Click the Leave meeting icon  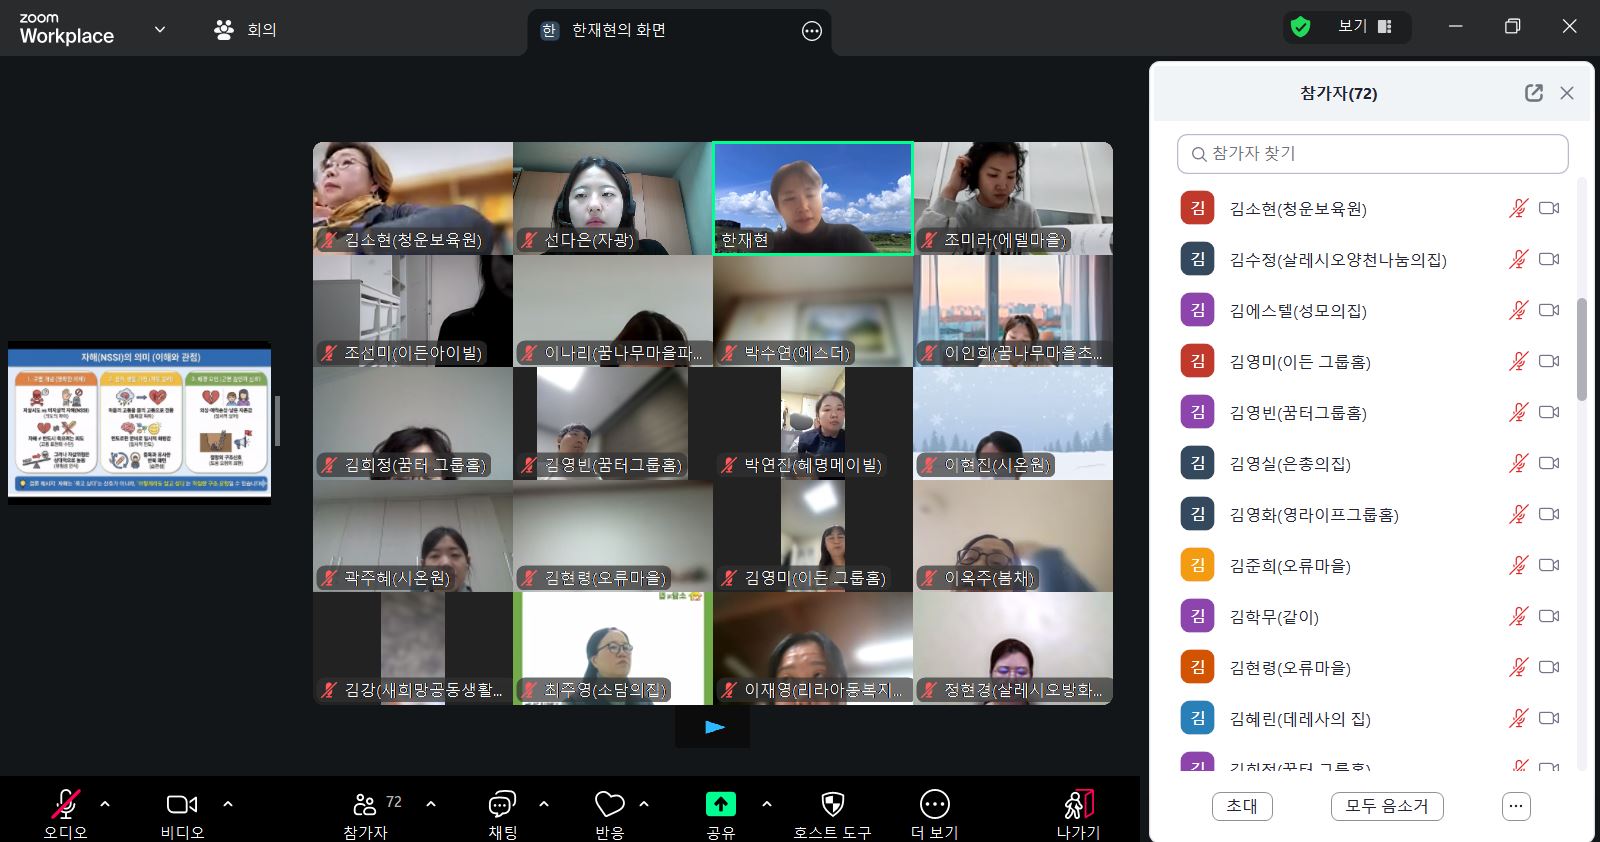click(1078, 804)
